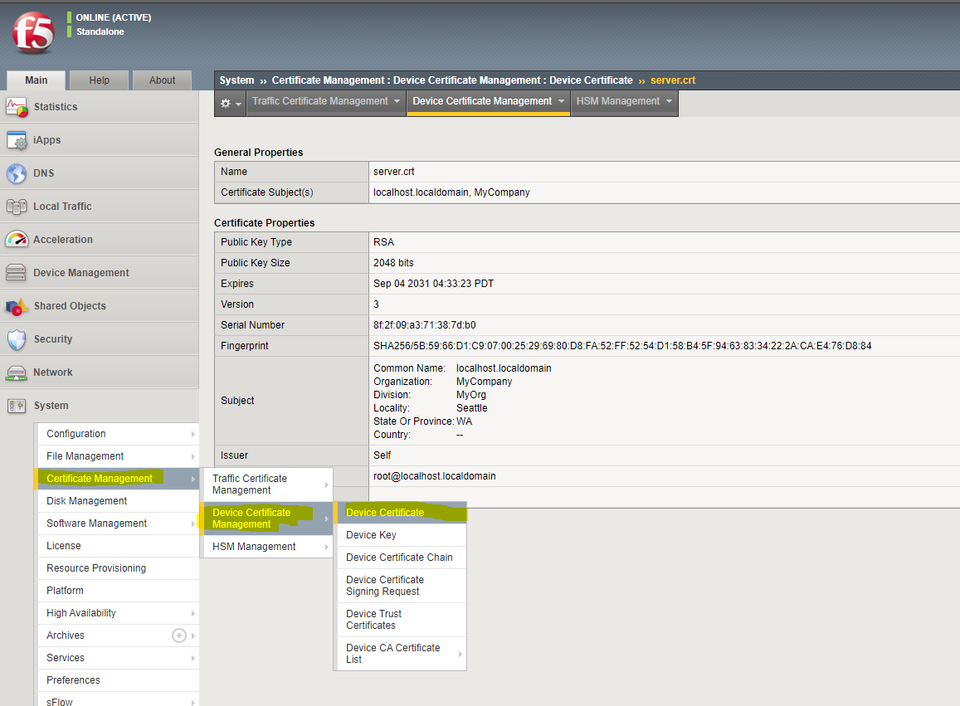This screenshot has height=706, width=960.
Task: Click the iApps sidebar icon
Action: [16, 140]
